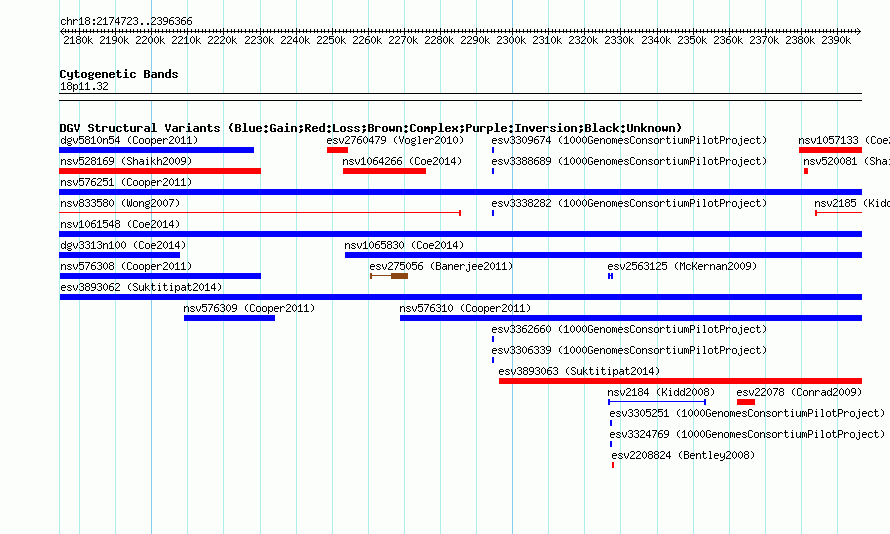This screenshot has height=534, width=890.
Task: Open the esv2563125 (McKernan2009) label
Action: pyautogui.click(x=682, y=266)
